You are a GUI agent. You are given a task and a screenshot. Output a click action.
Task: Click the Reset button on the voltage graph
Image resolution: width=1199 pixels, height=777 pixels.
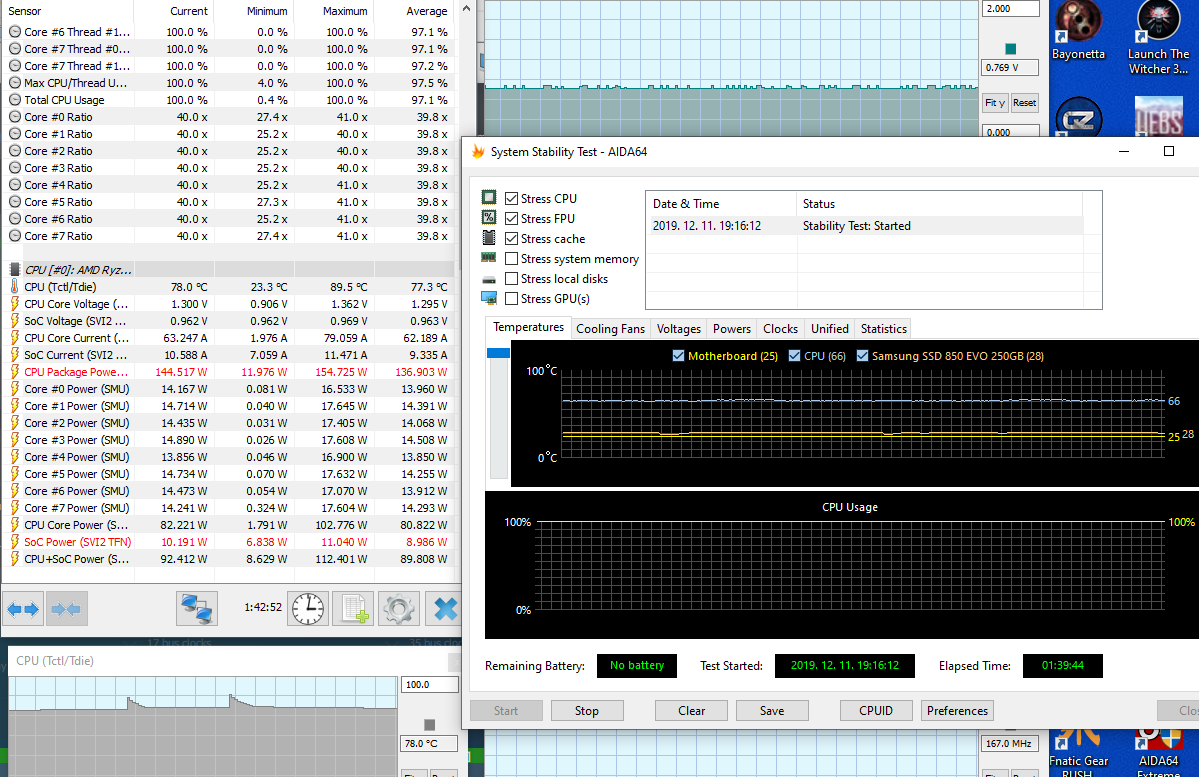[1025, 102]
